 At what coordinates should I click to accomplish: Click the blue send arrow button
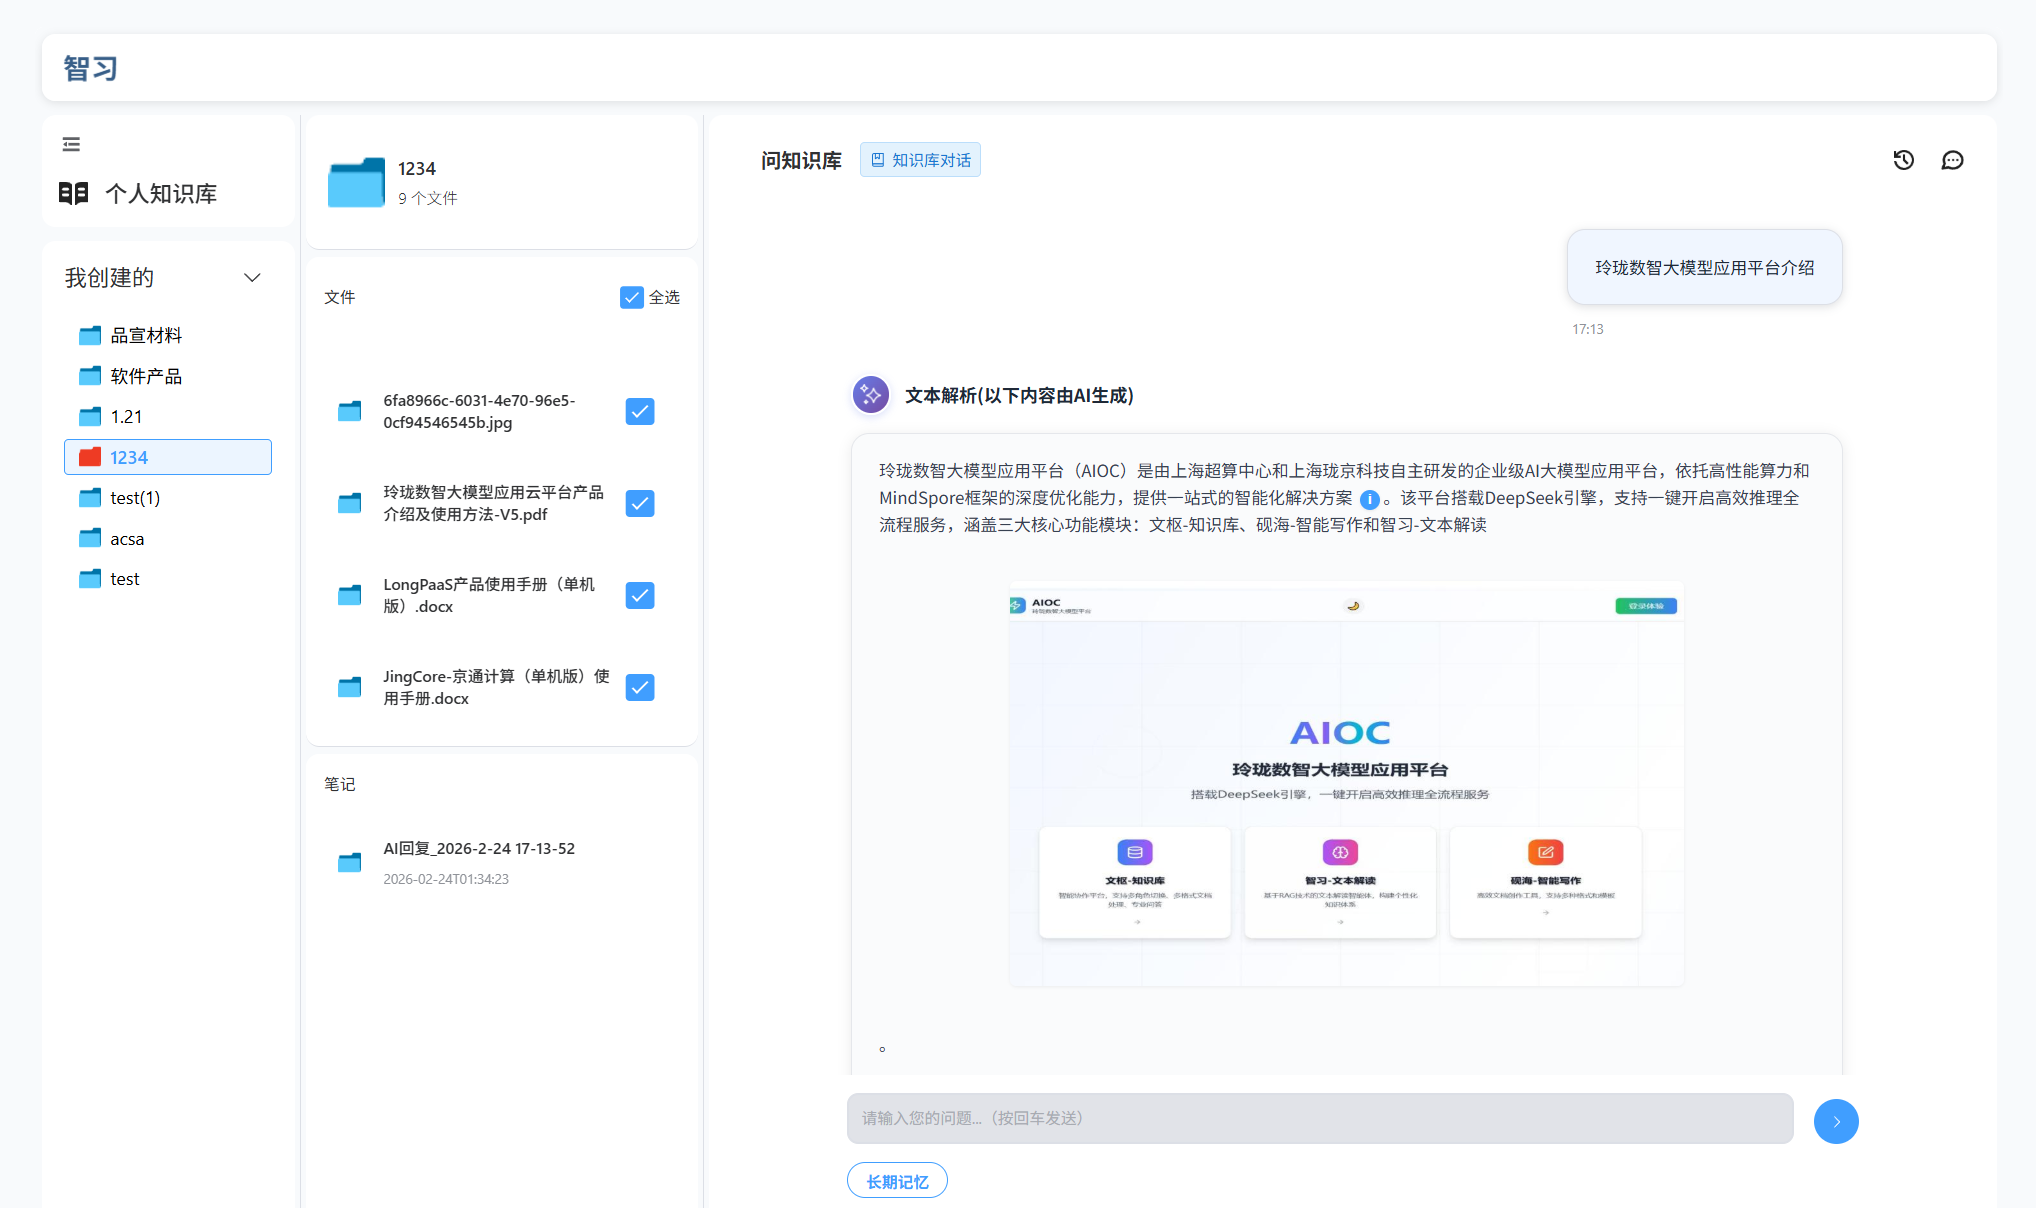pos(1836,1121)
